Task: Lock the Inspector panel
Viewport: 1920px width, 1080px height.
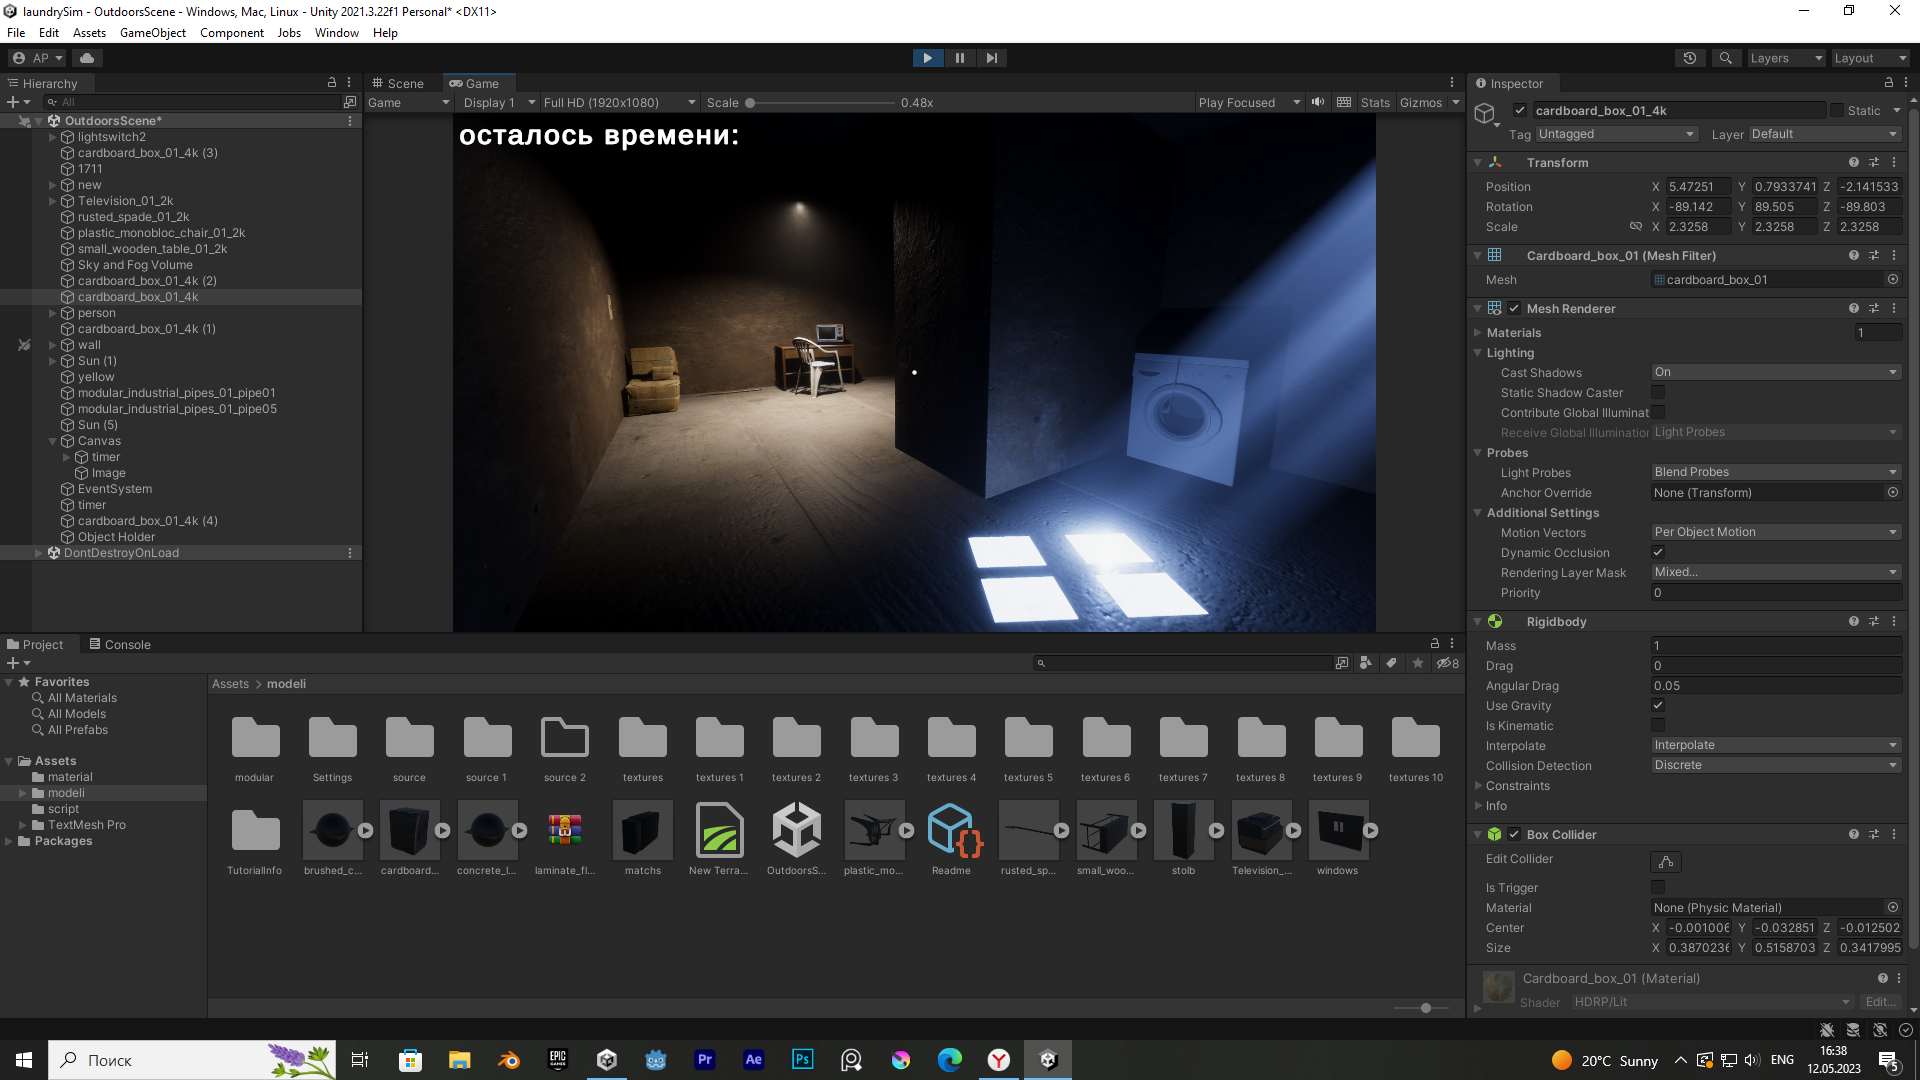Action: (1889, 83)
